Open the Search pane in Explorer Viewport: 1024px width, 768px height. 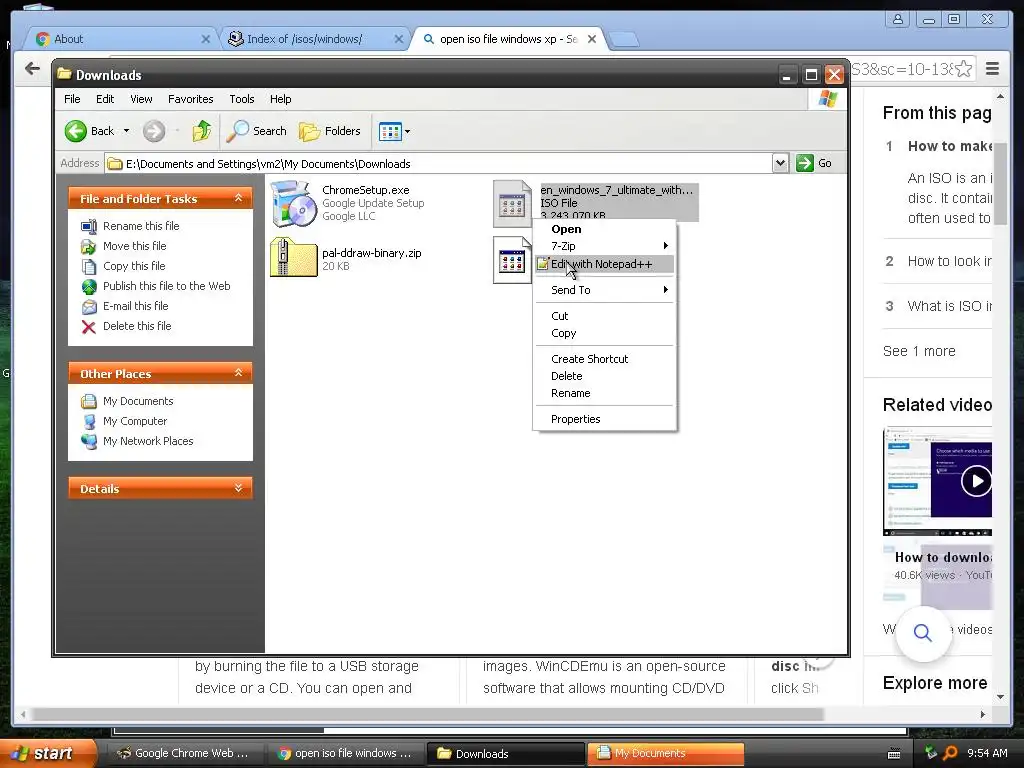click(x=257, y=131)
